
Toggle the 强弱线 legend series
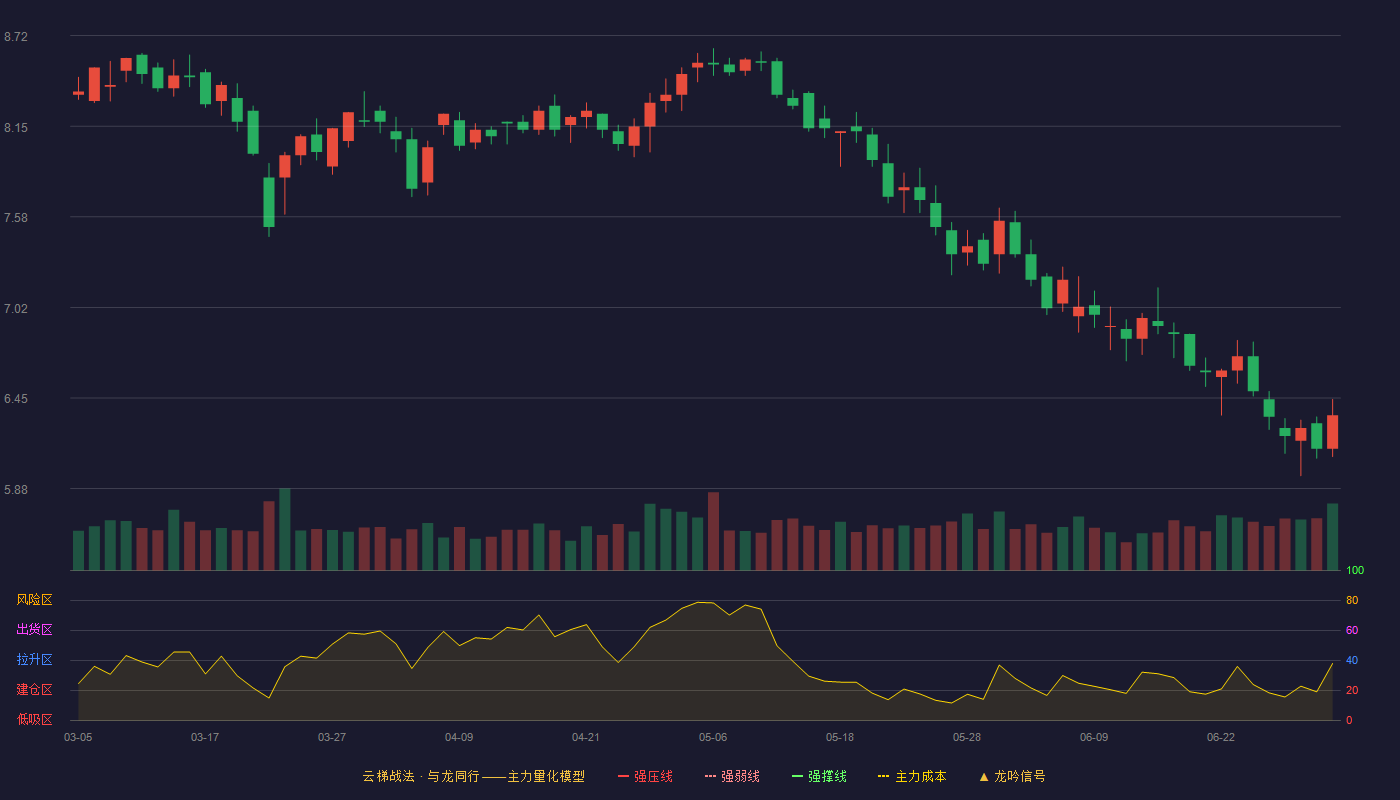[x=732, y=776]
